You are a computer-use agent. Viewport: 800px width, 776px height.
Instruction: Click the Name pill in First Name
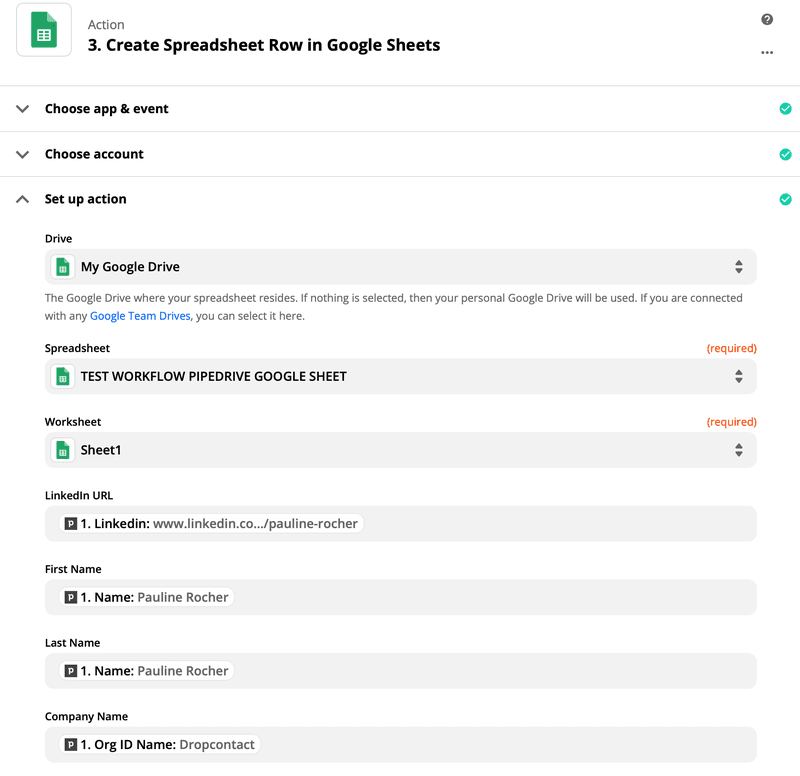pyautogui.click(x=146, y=597)
